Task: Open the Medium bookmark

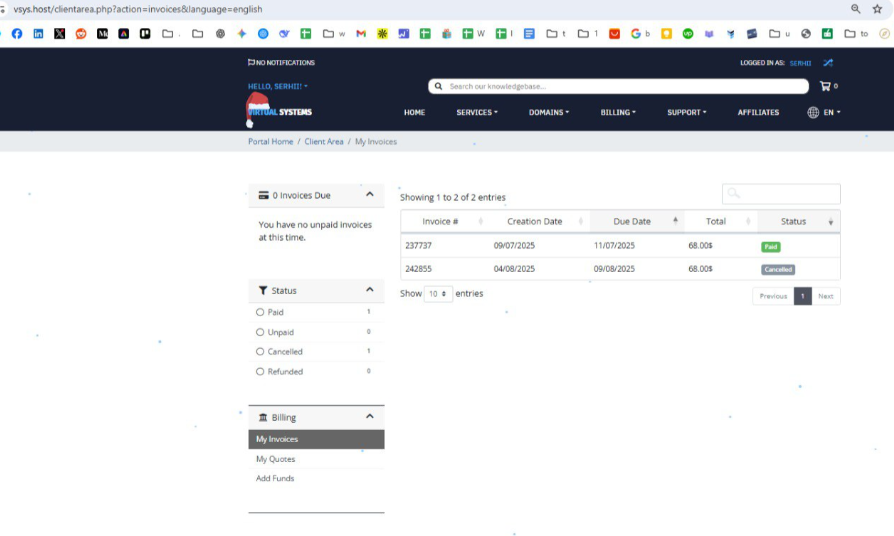Action: tap(102, 34)
